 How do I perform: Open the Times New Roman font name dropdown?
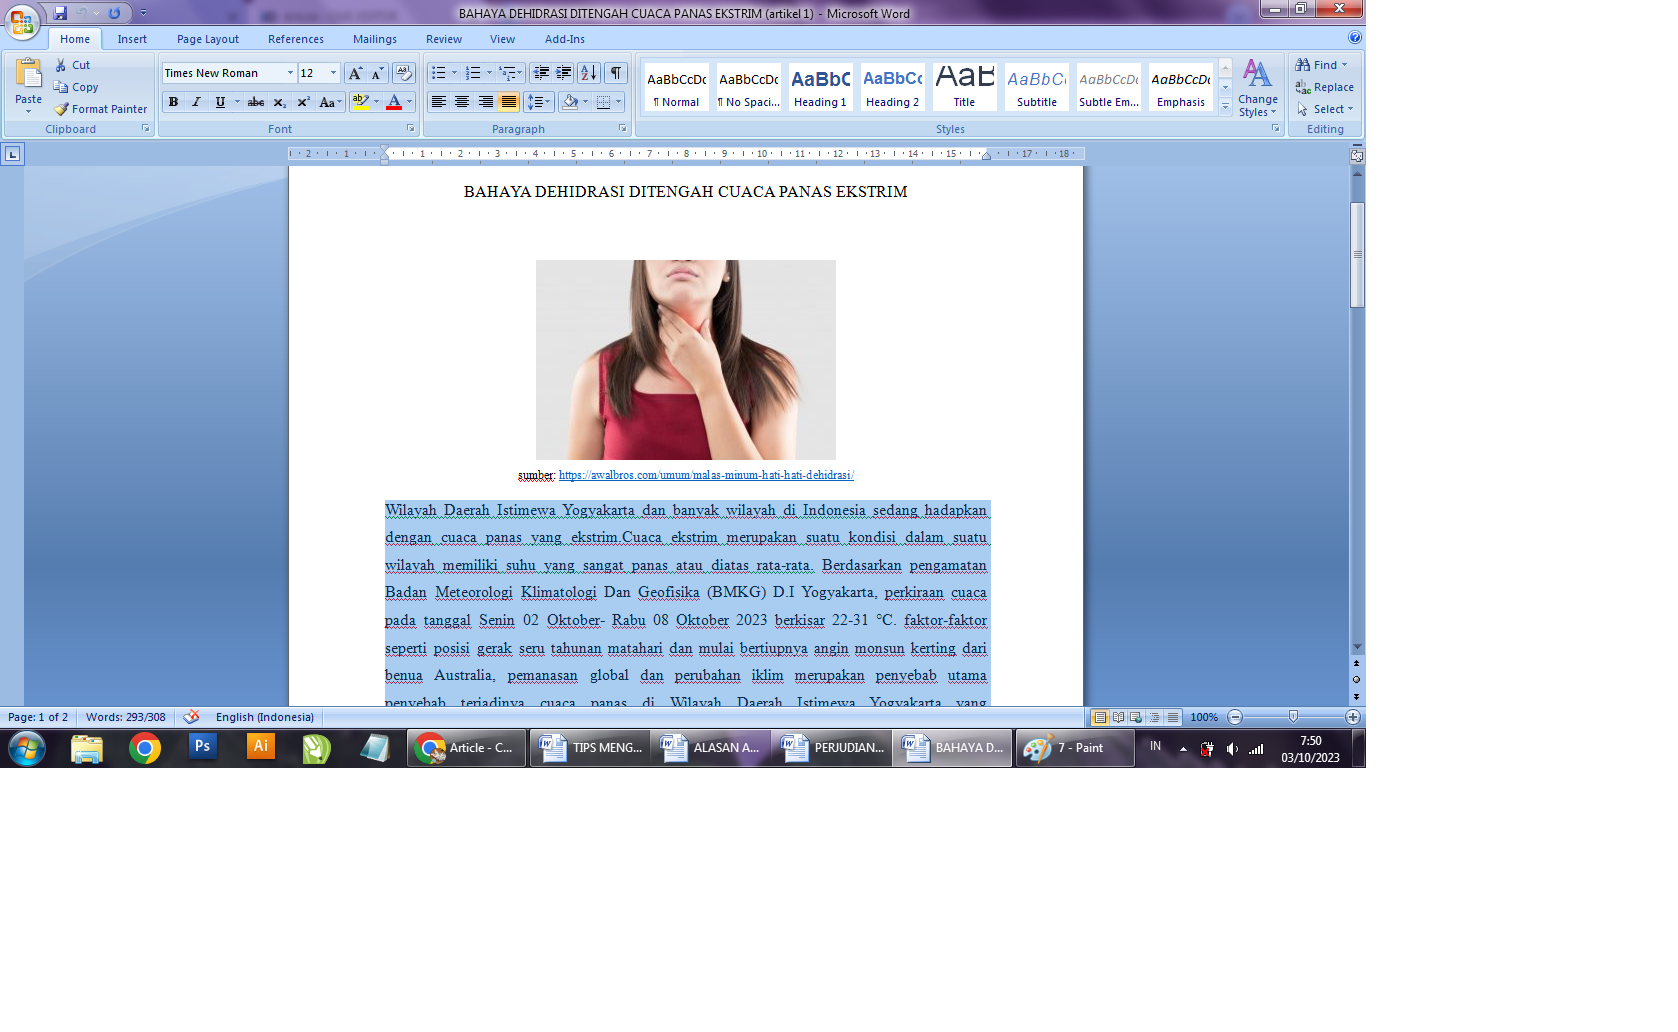click(x=290, y=73)
